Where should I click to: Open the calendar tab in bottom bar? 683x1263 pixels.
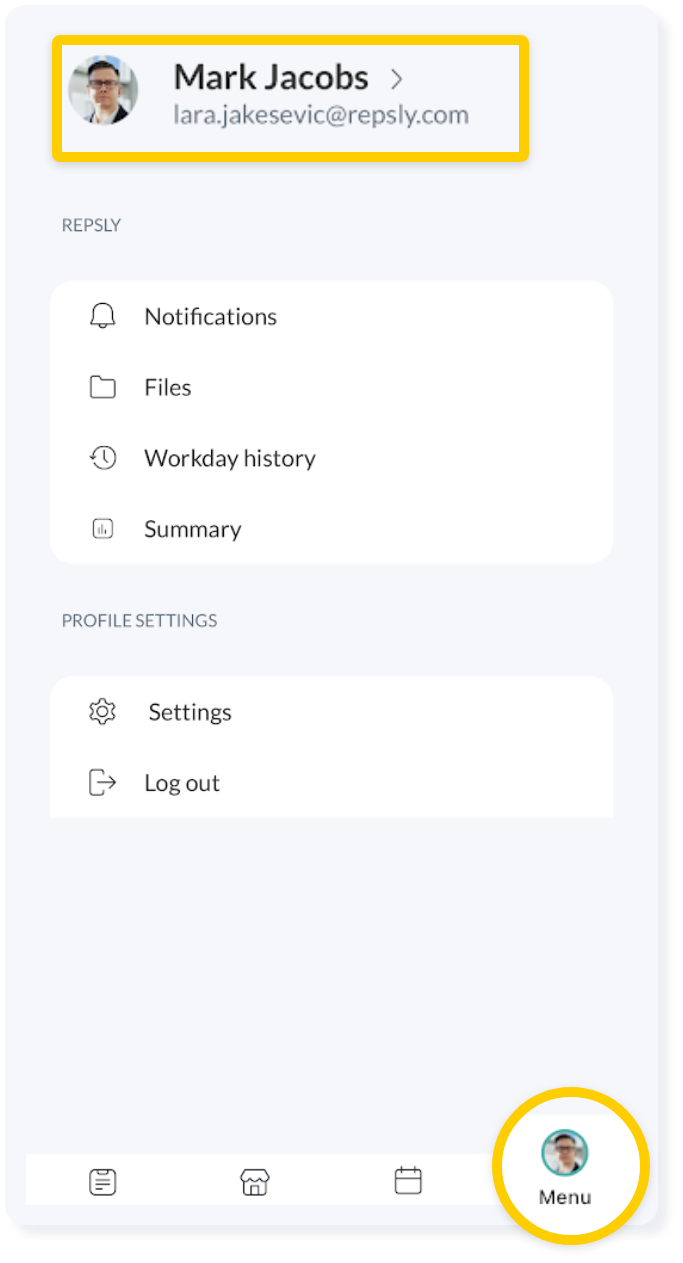[408, 1181]
